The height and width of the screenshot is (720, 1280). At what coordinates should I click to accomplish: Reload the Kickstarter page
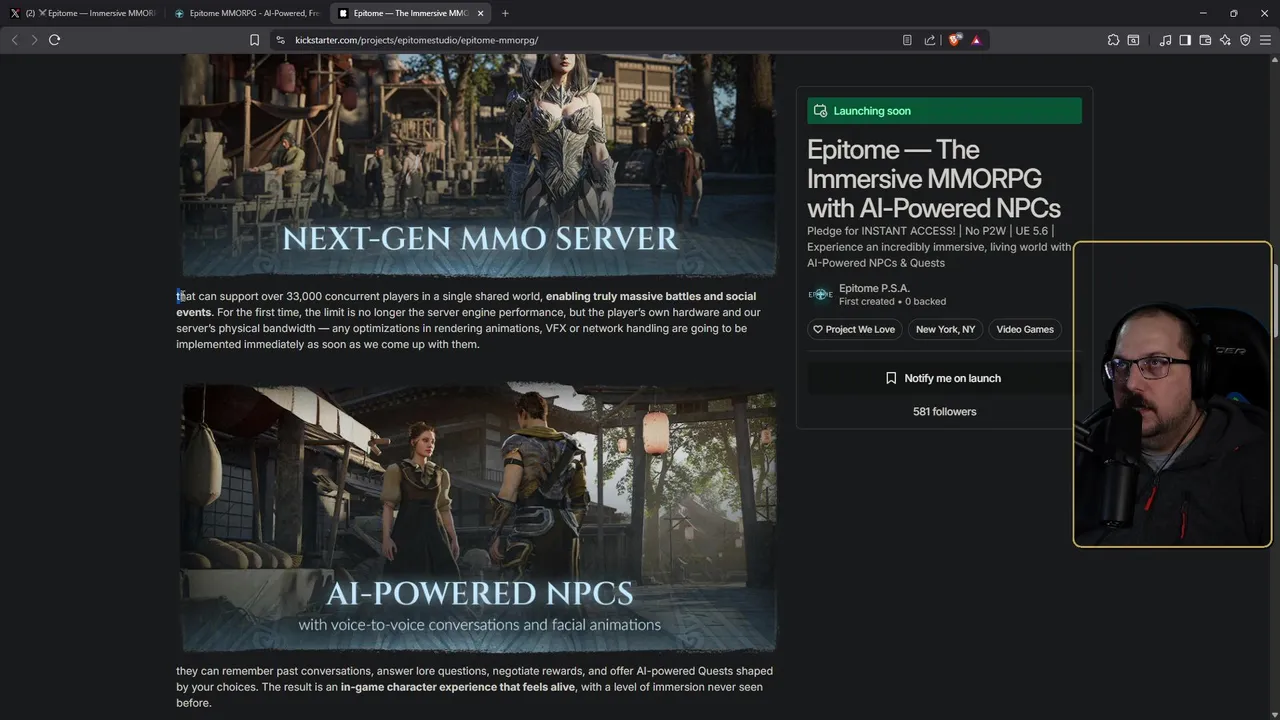coord(54,40)
